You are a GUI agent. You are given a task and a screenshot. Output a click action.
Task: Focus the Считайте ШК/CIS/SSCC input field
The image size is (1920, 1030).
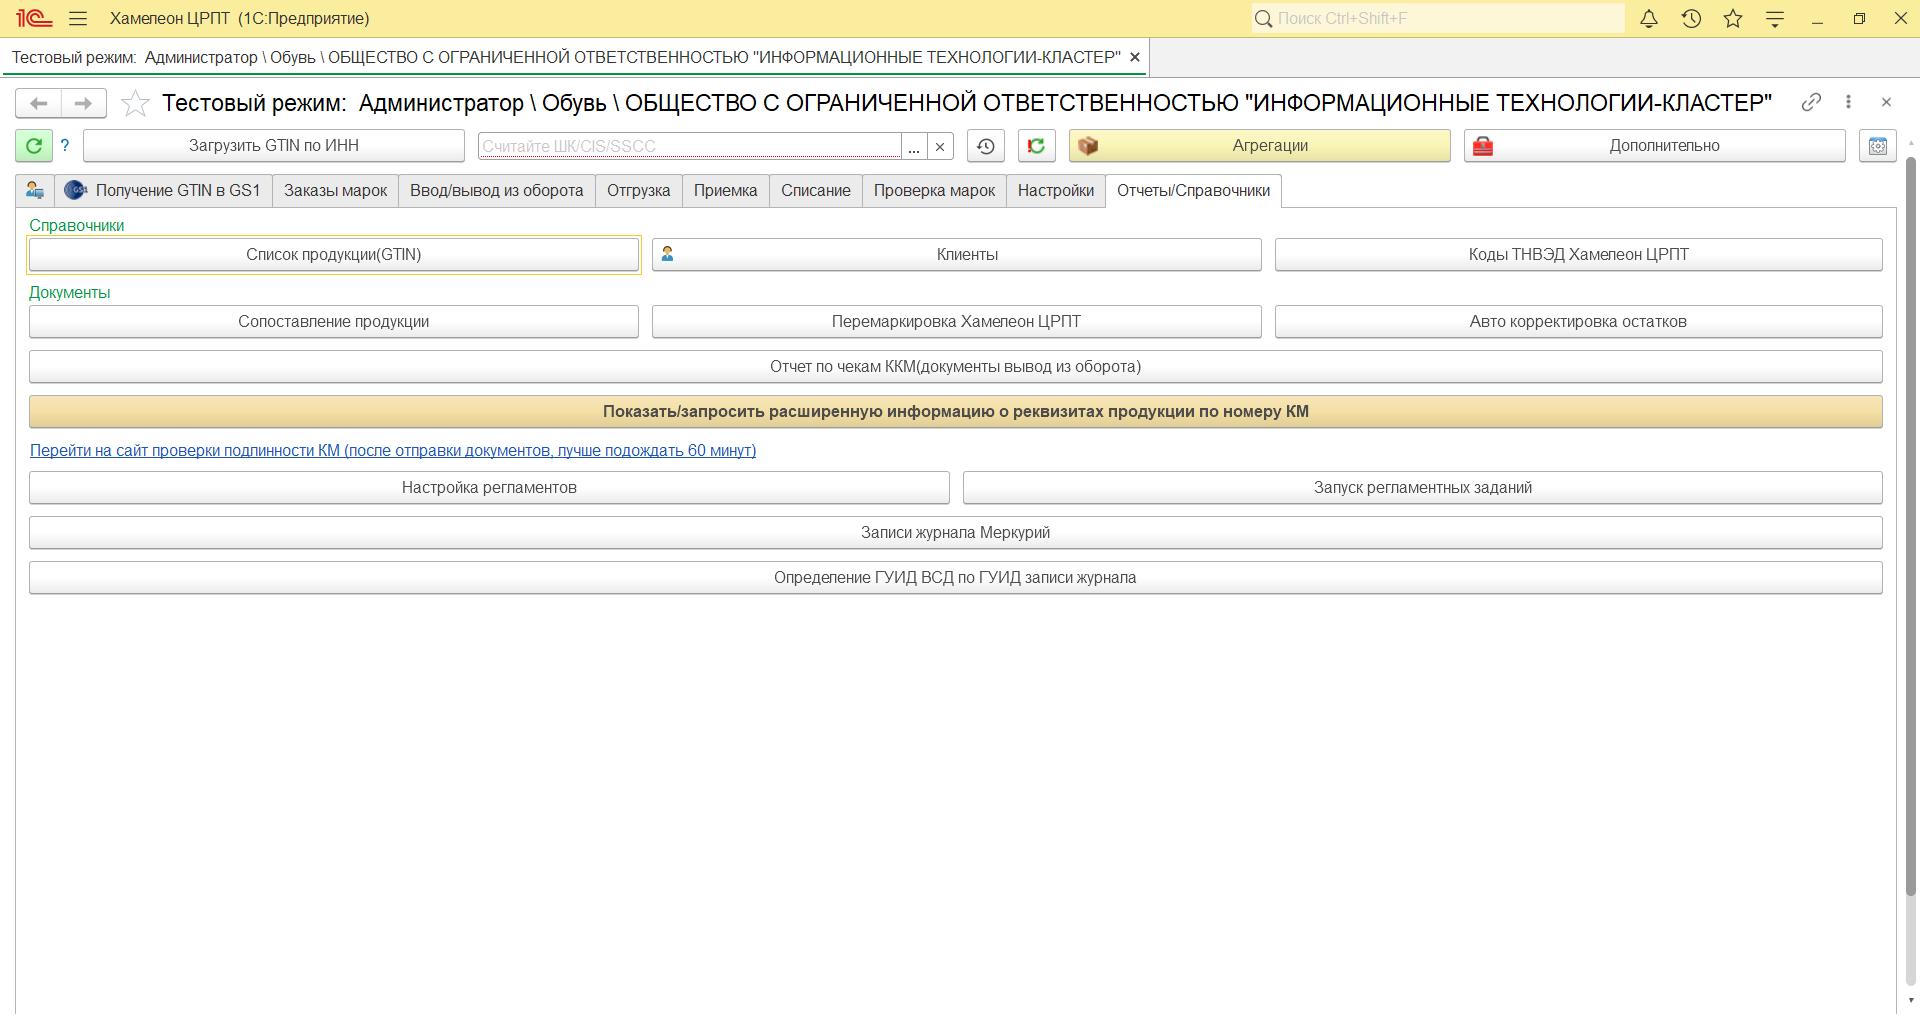tap(690, 146)
